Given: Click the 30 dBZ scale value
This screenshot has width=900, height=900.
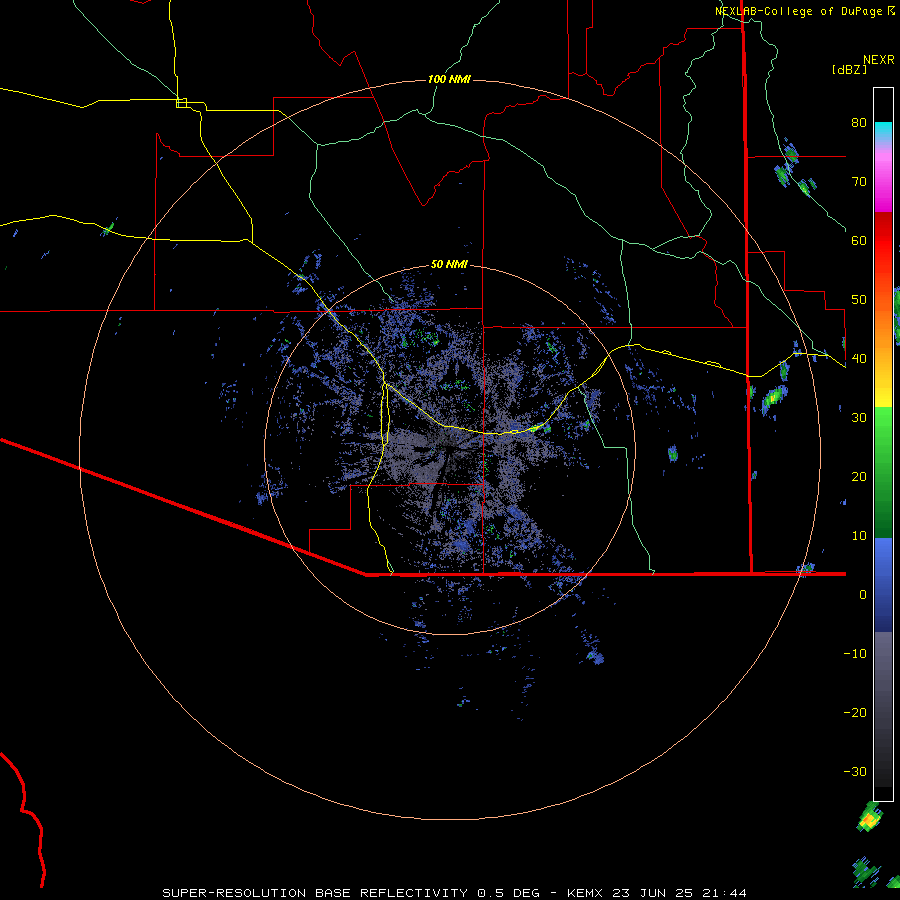Looking at the screenshot, I should 859,417.
